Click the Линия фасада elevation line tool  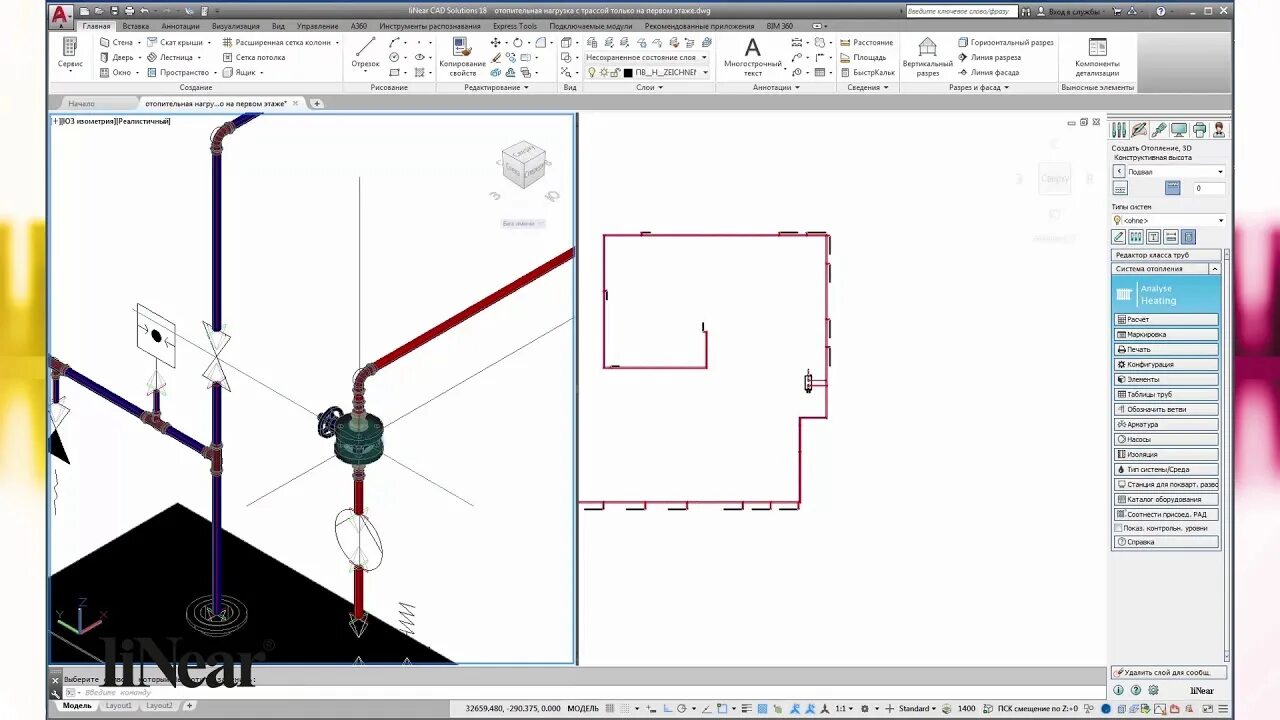pyautogui.click(x=988, y=73)
